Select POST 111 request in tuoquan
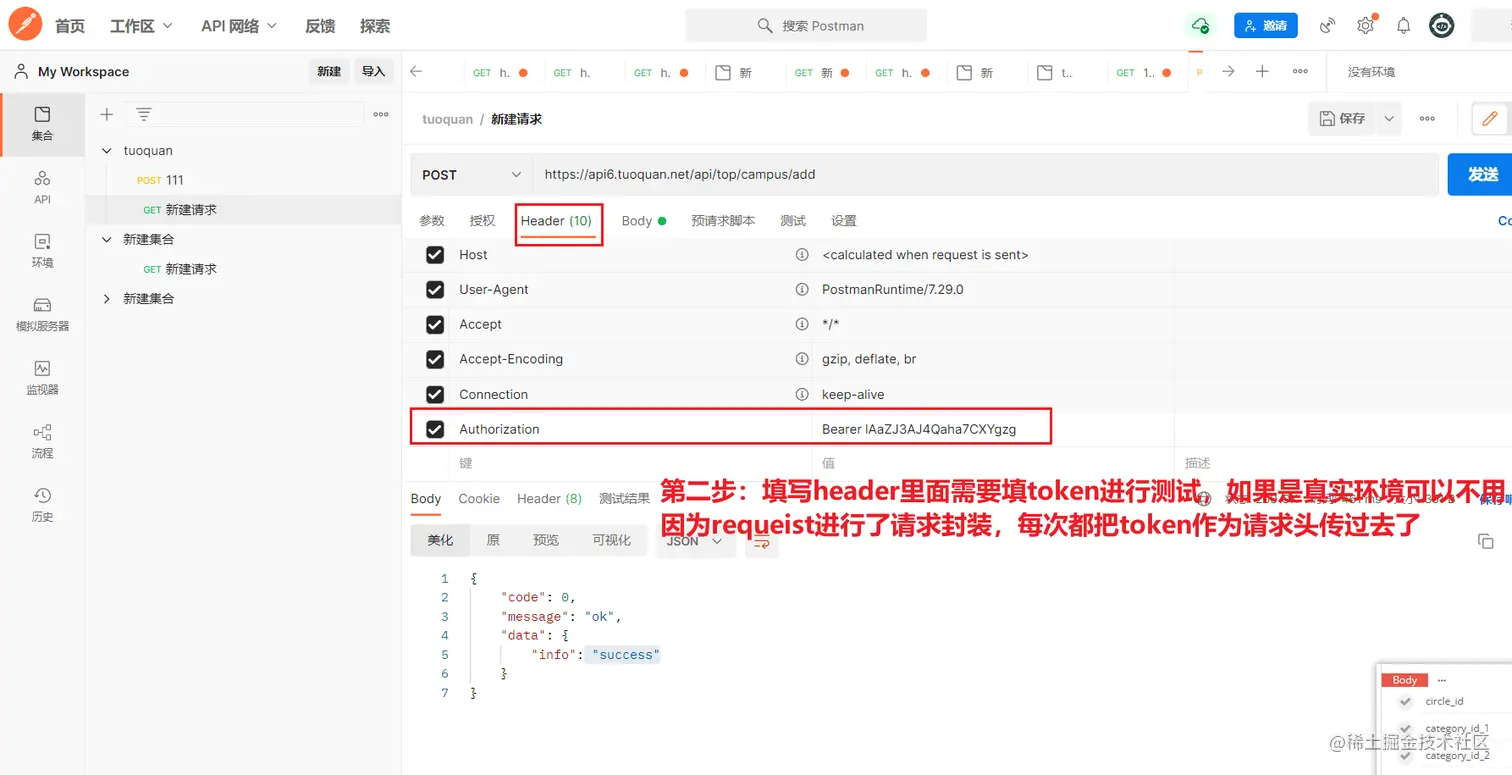The width and height of the screenshot is (1512, 775). [x=161, y=180]
